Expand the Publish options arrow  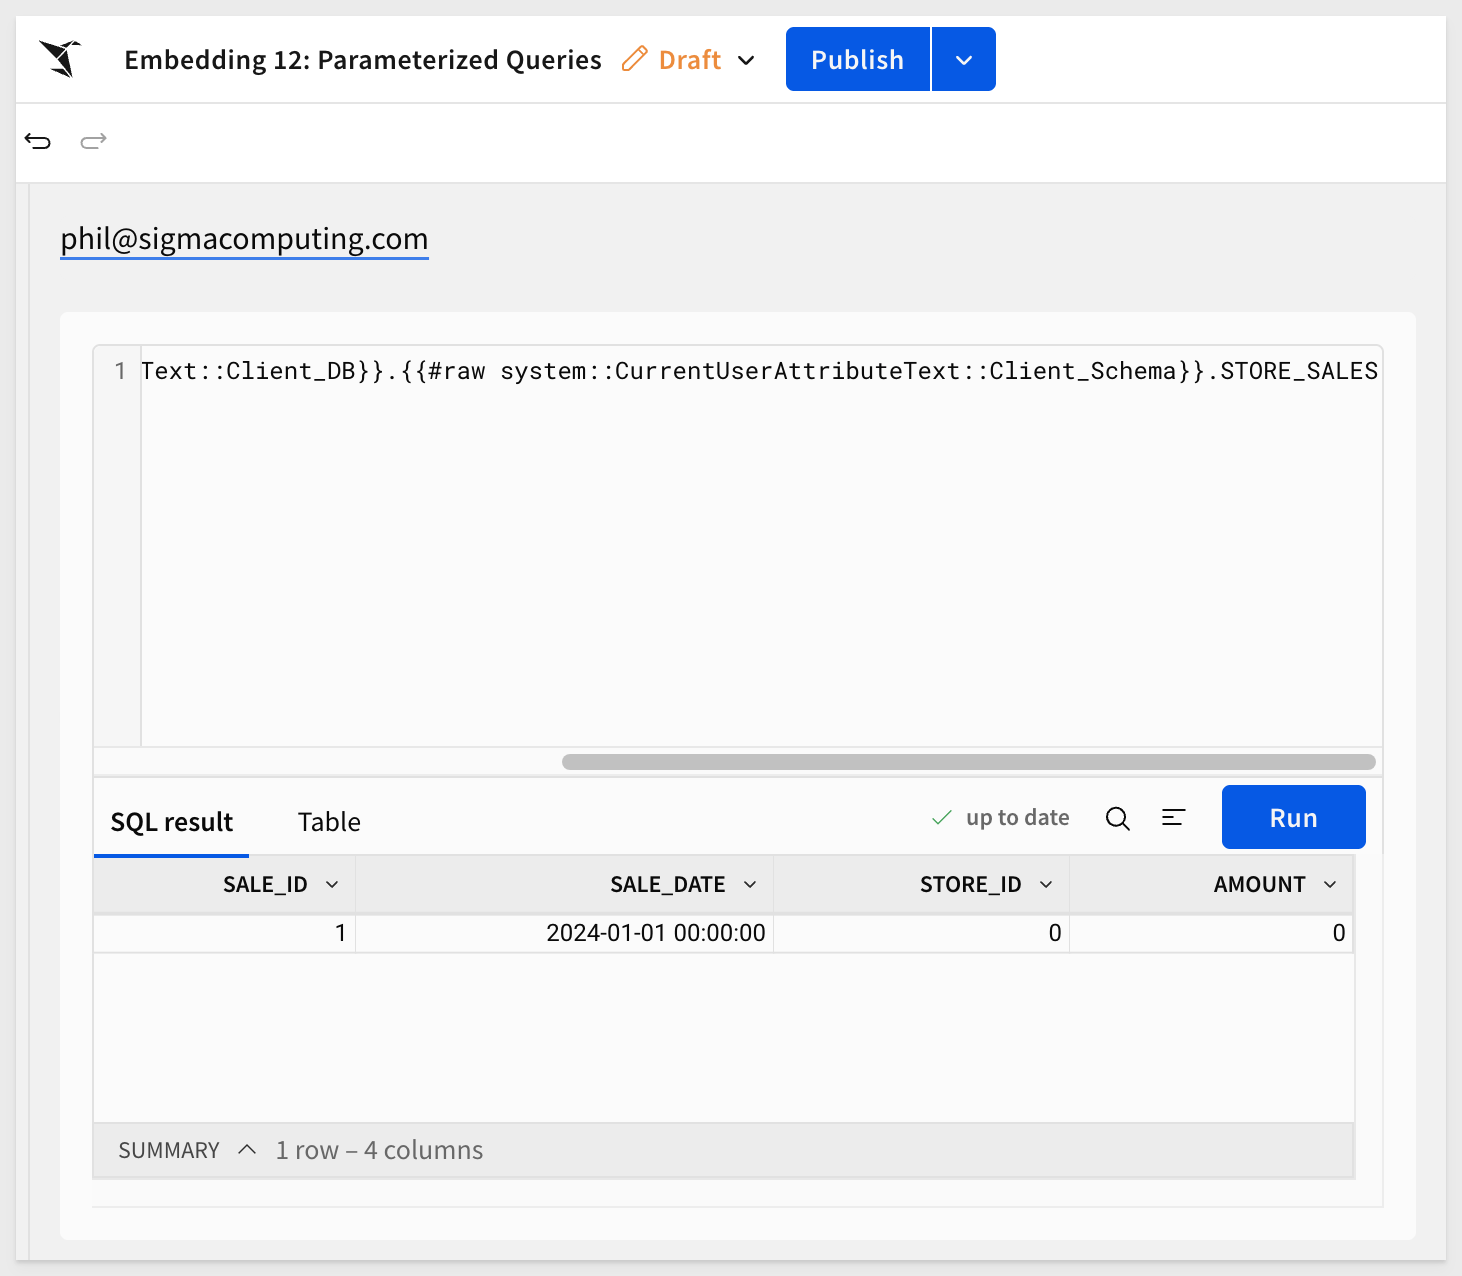click(964, 60)
